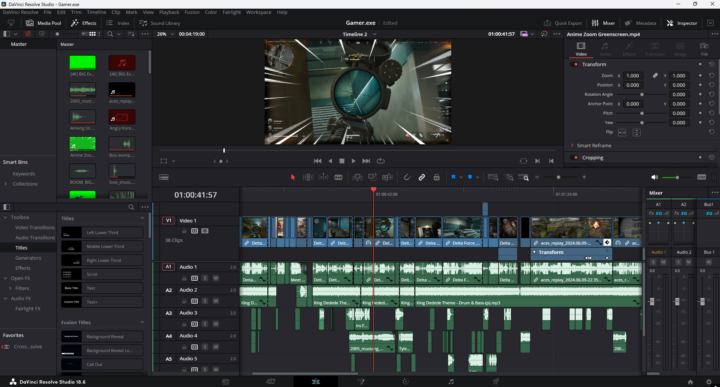The width and height of the screenshot is (720, 387).
Task: Open the Media Pool panel
Action: (x=44, y=23)
